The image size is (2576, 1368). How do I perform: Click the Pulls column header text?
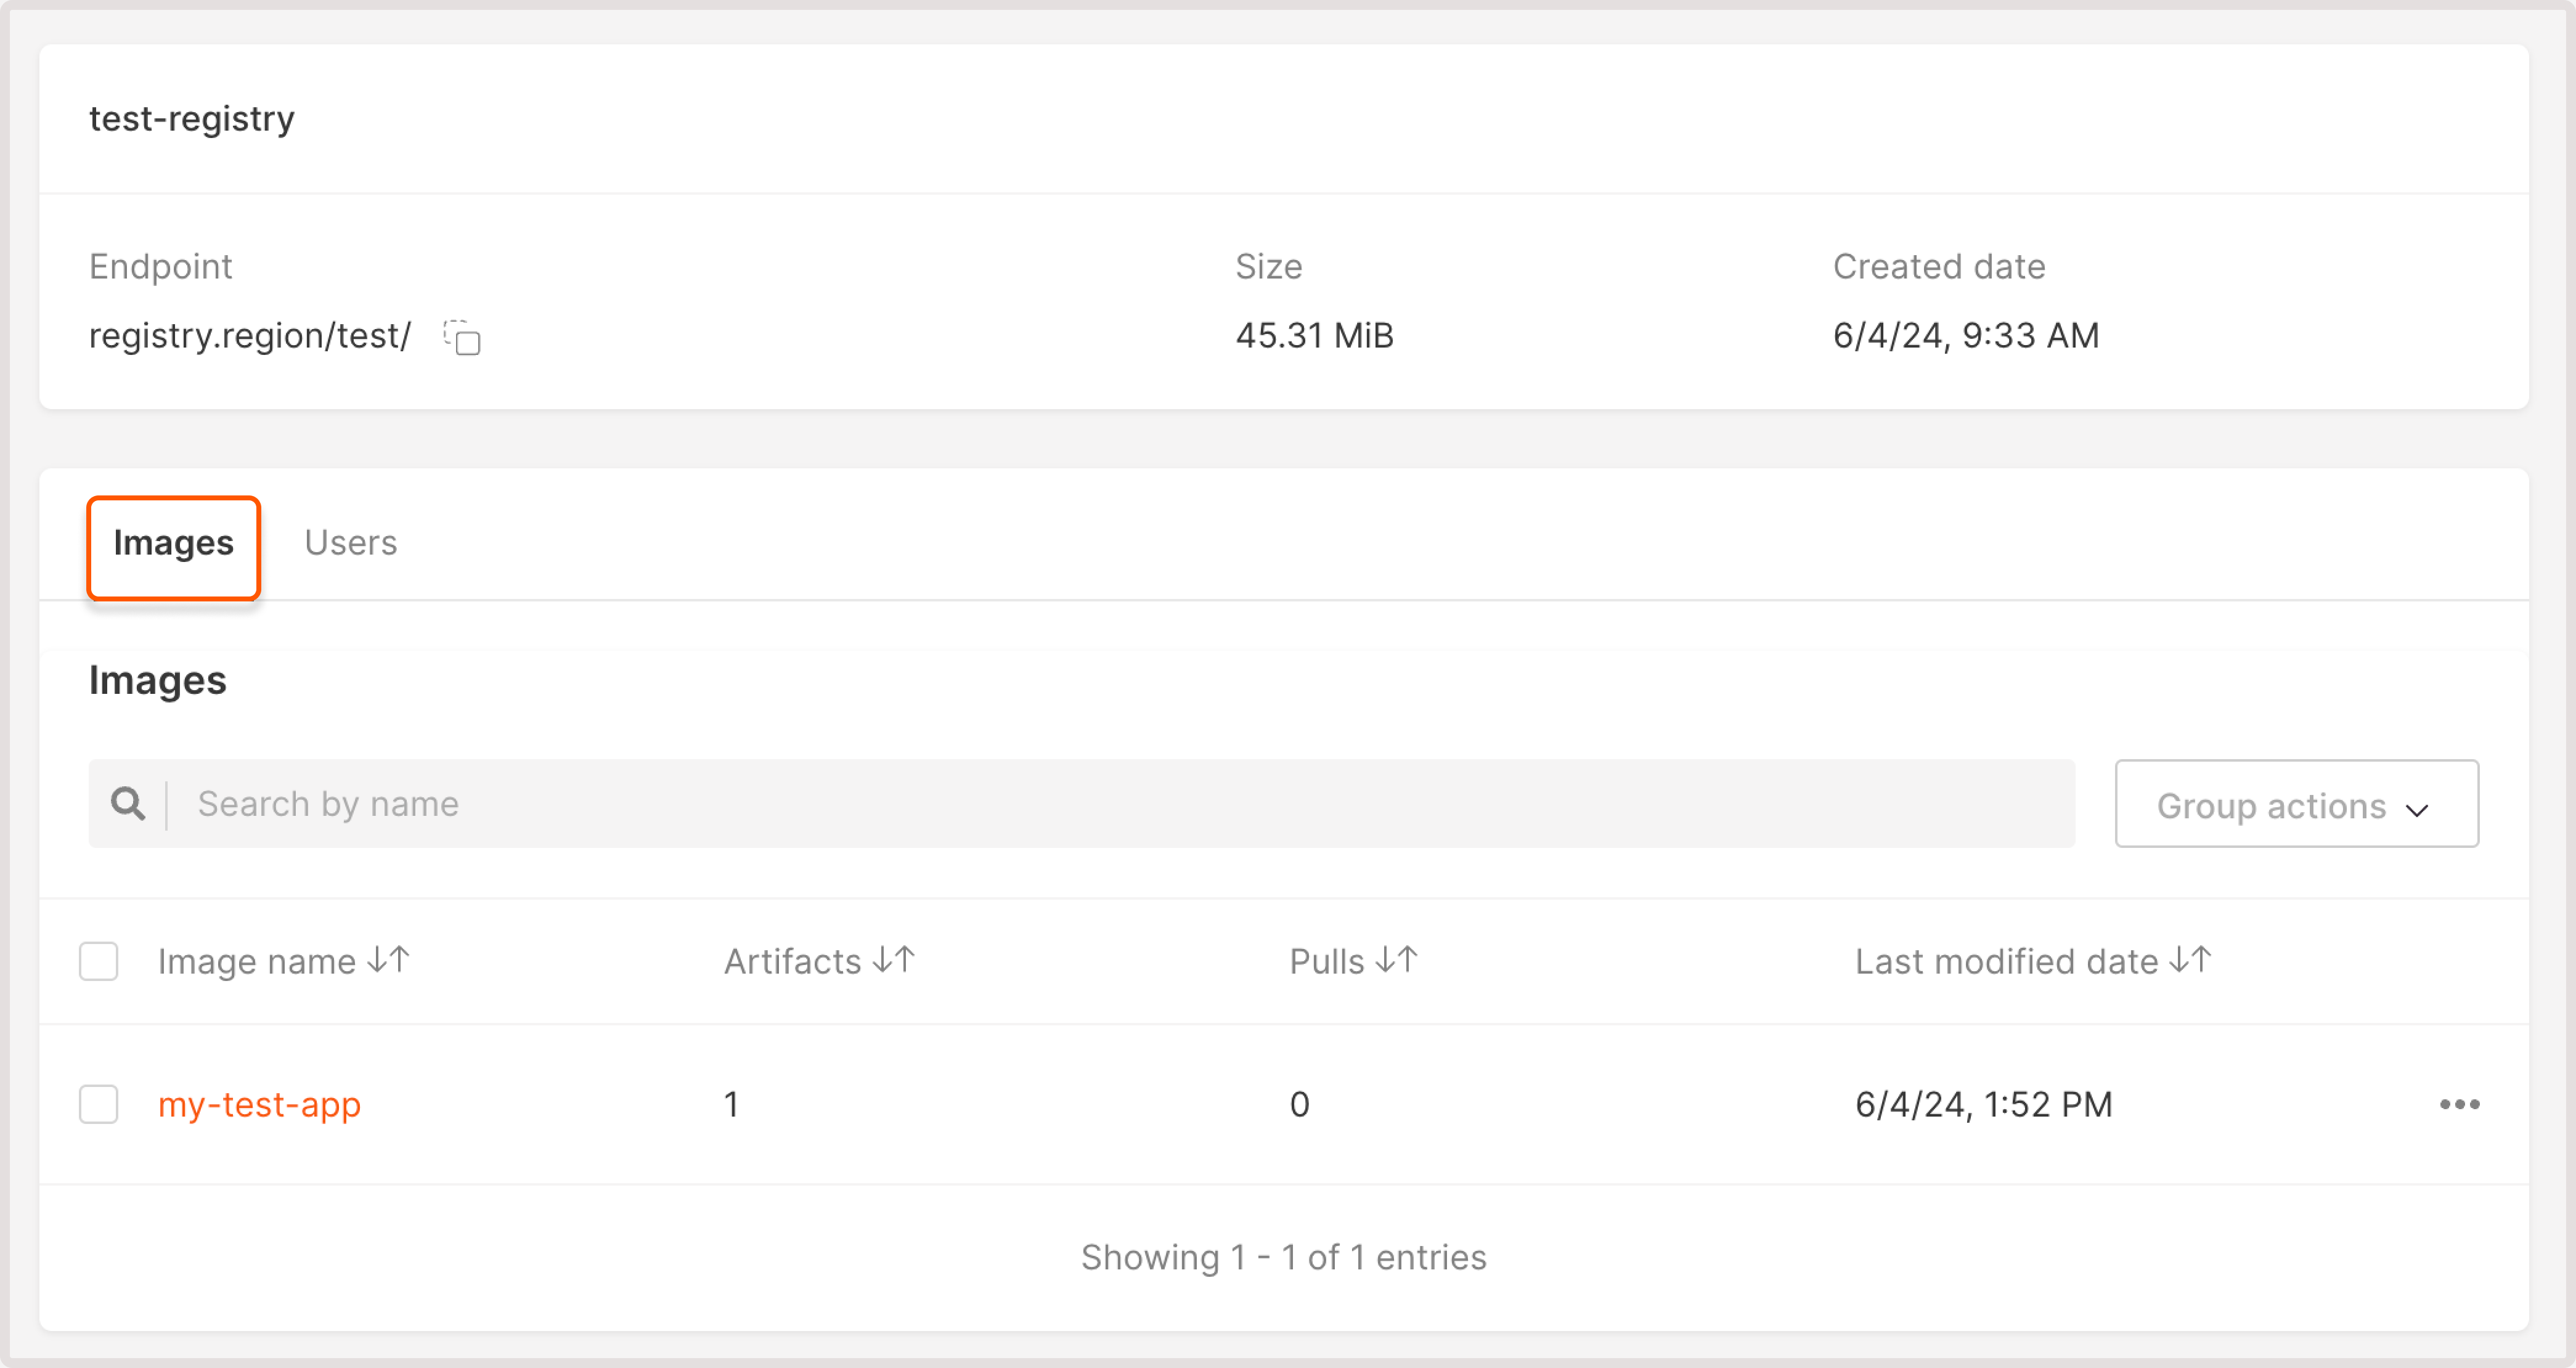coord(1326,961)
